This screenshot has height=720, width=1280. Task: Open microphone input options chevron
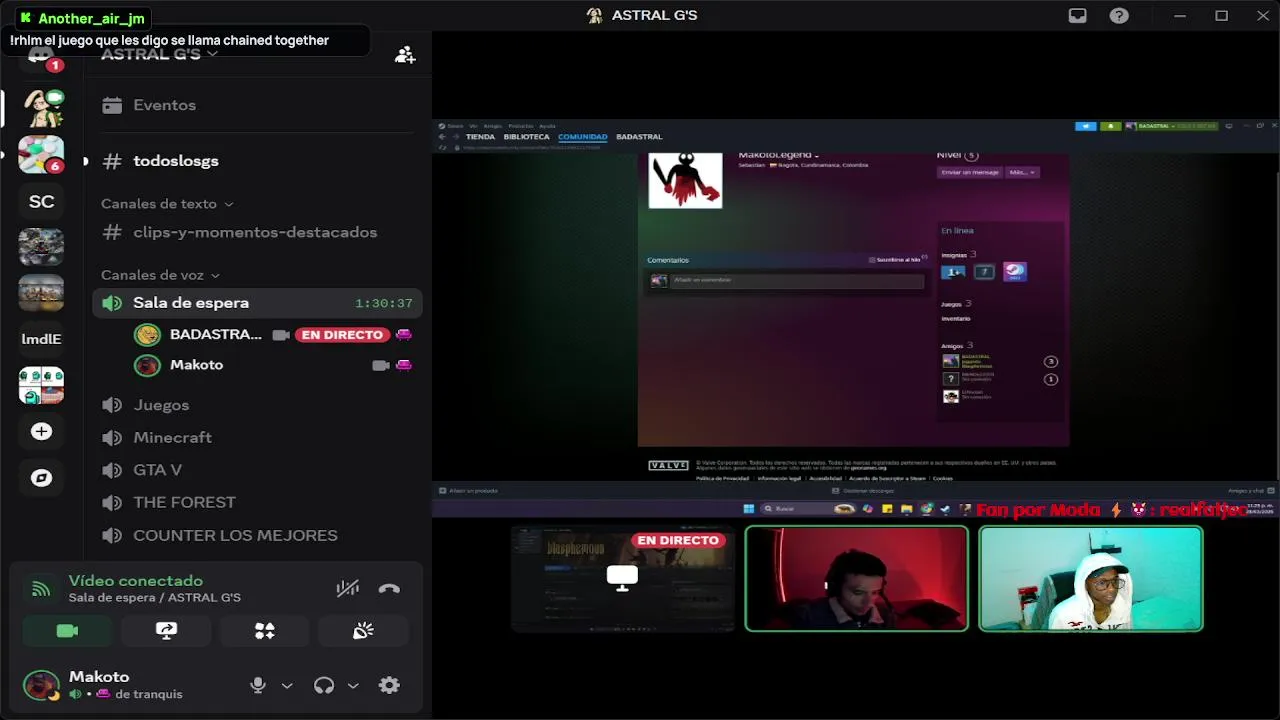(x=287, y=686)
